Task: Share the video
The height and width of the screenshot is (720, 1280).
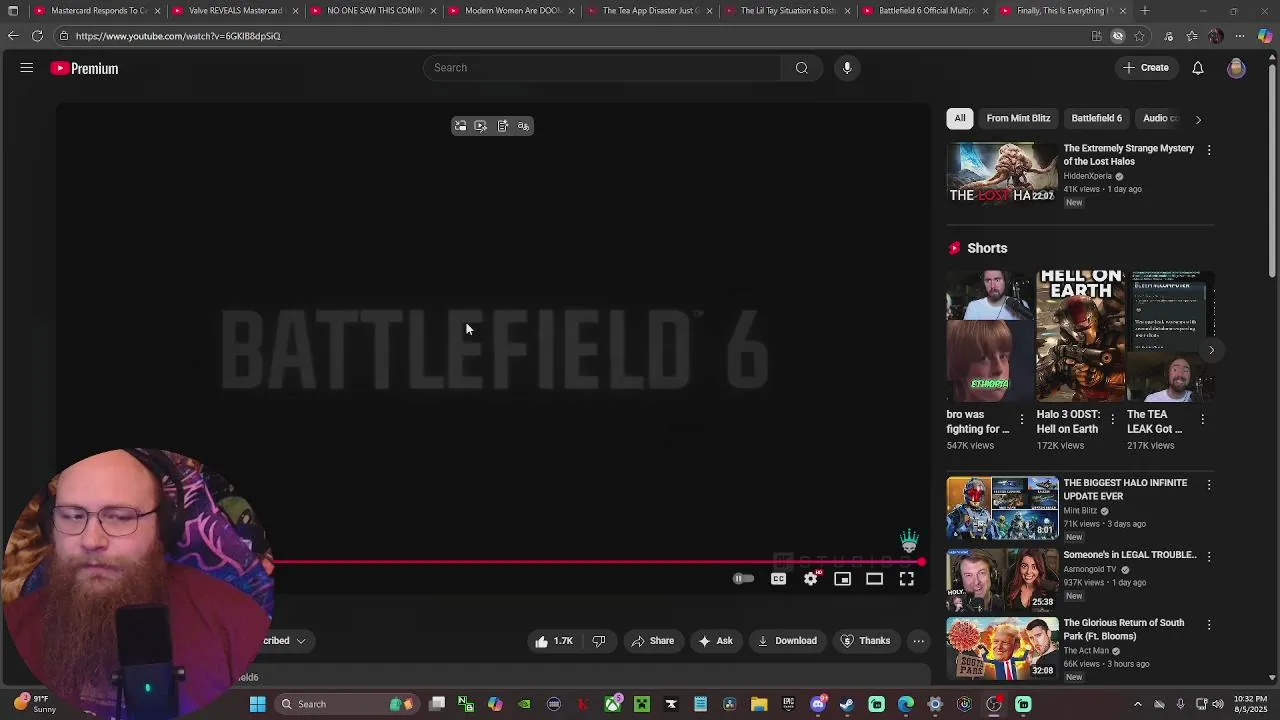Action: tap(652, 641)
